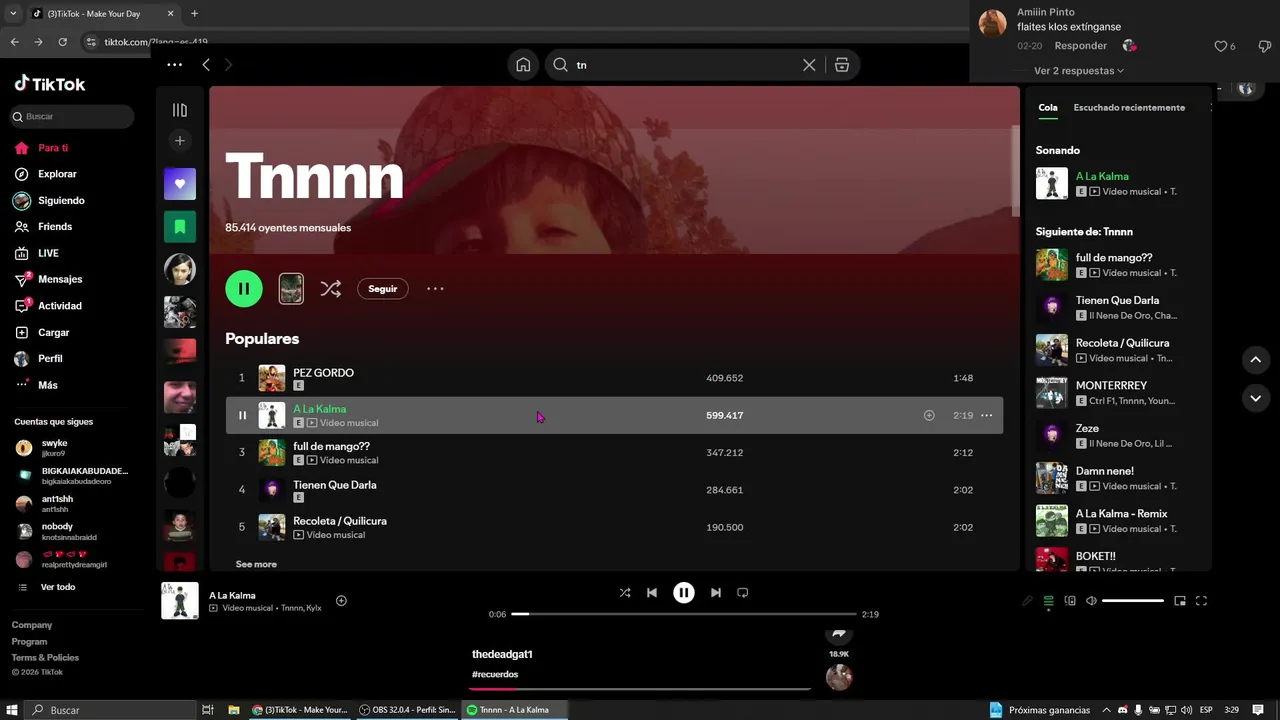Seek along the song progress bar

pyautogui.click(x=684, y=614)
